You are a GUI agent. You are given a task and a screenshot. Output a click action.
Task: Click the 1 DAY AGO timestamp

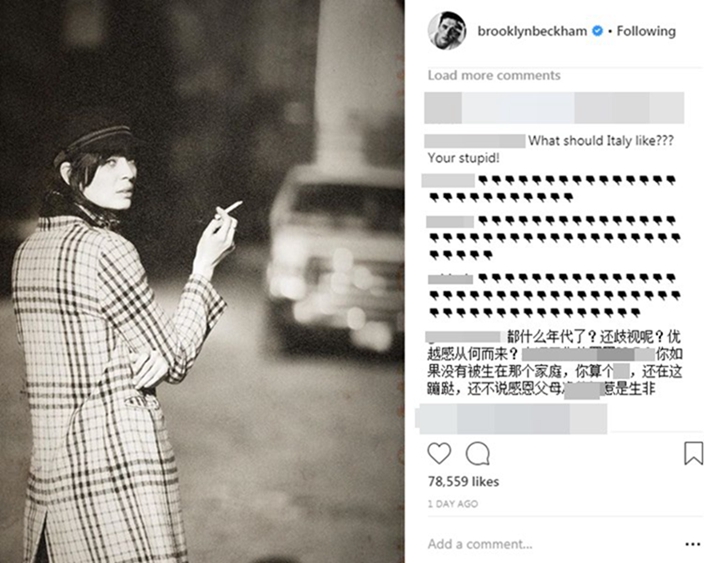[453, 504]
